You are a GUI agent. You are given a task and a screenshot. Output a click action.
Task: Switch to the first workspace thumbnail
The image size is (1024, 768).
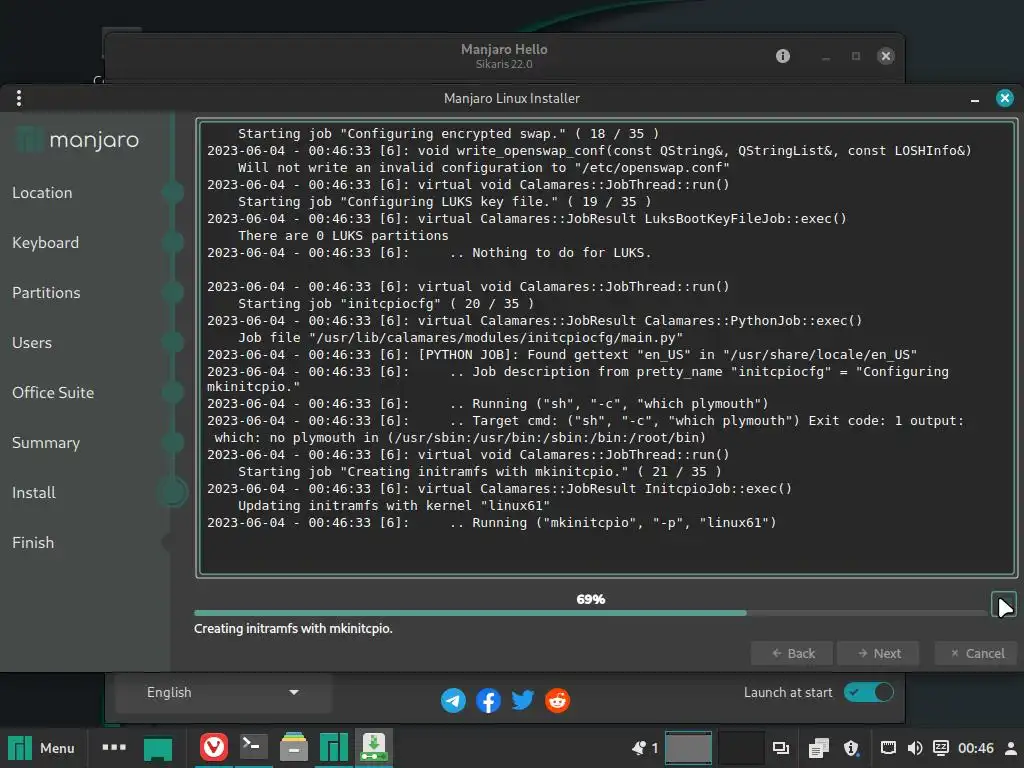pos(688,748)
